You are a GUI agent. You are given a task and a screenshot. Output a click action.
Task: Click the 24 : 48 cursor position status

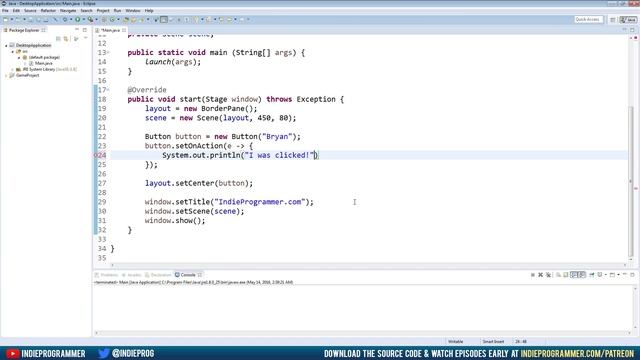click(521, 342)
